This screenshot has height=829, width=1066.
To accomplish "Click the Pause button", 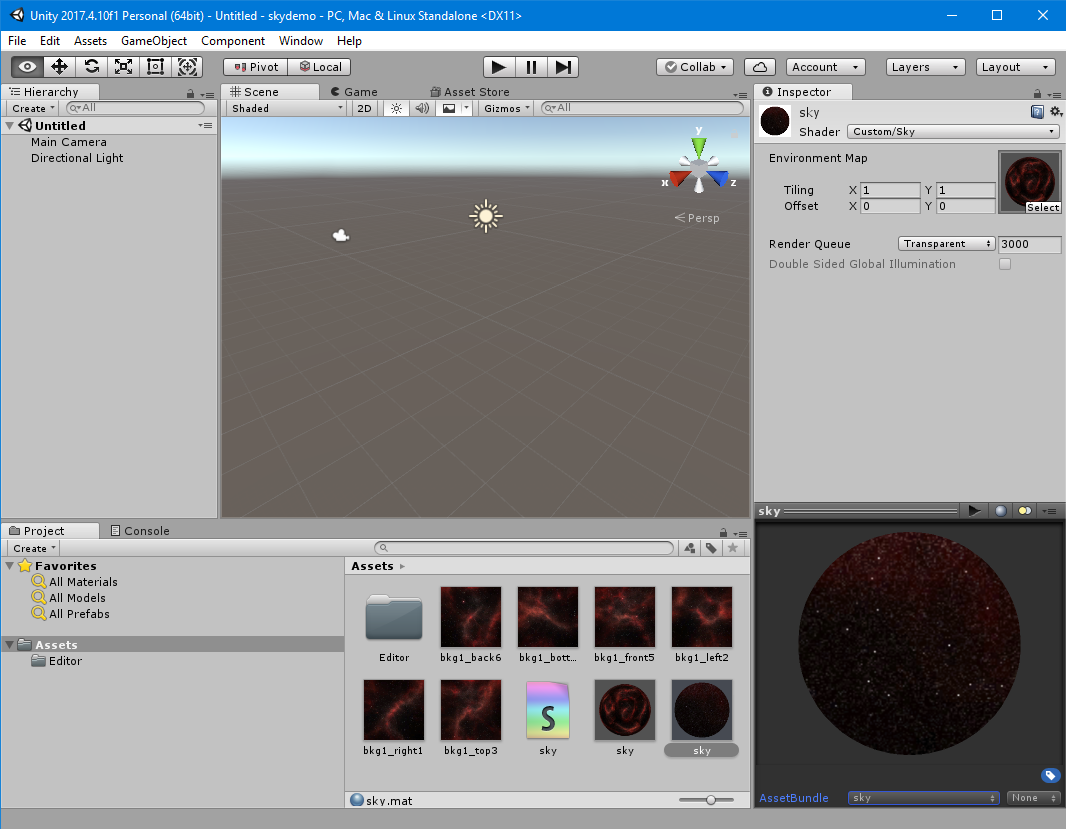I will pos(531,67).
